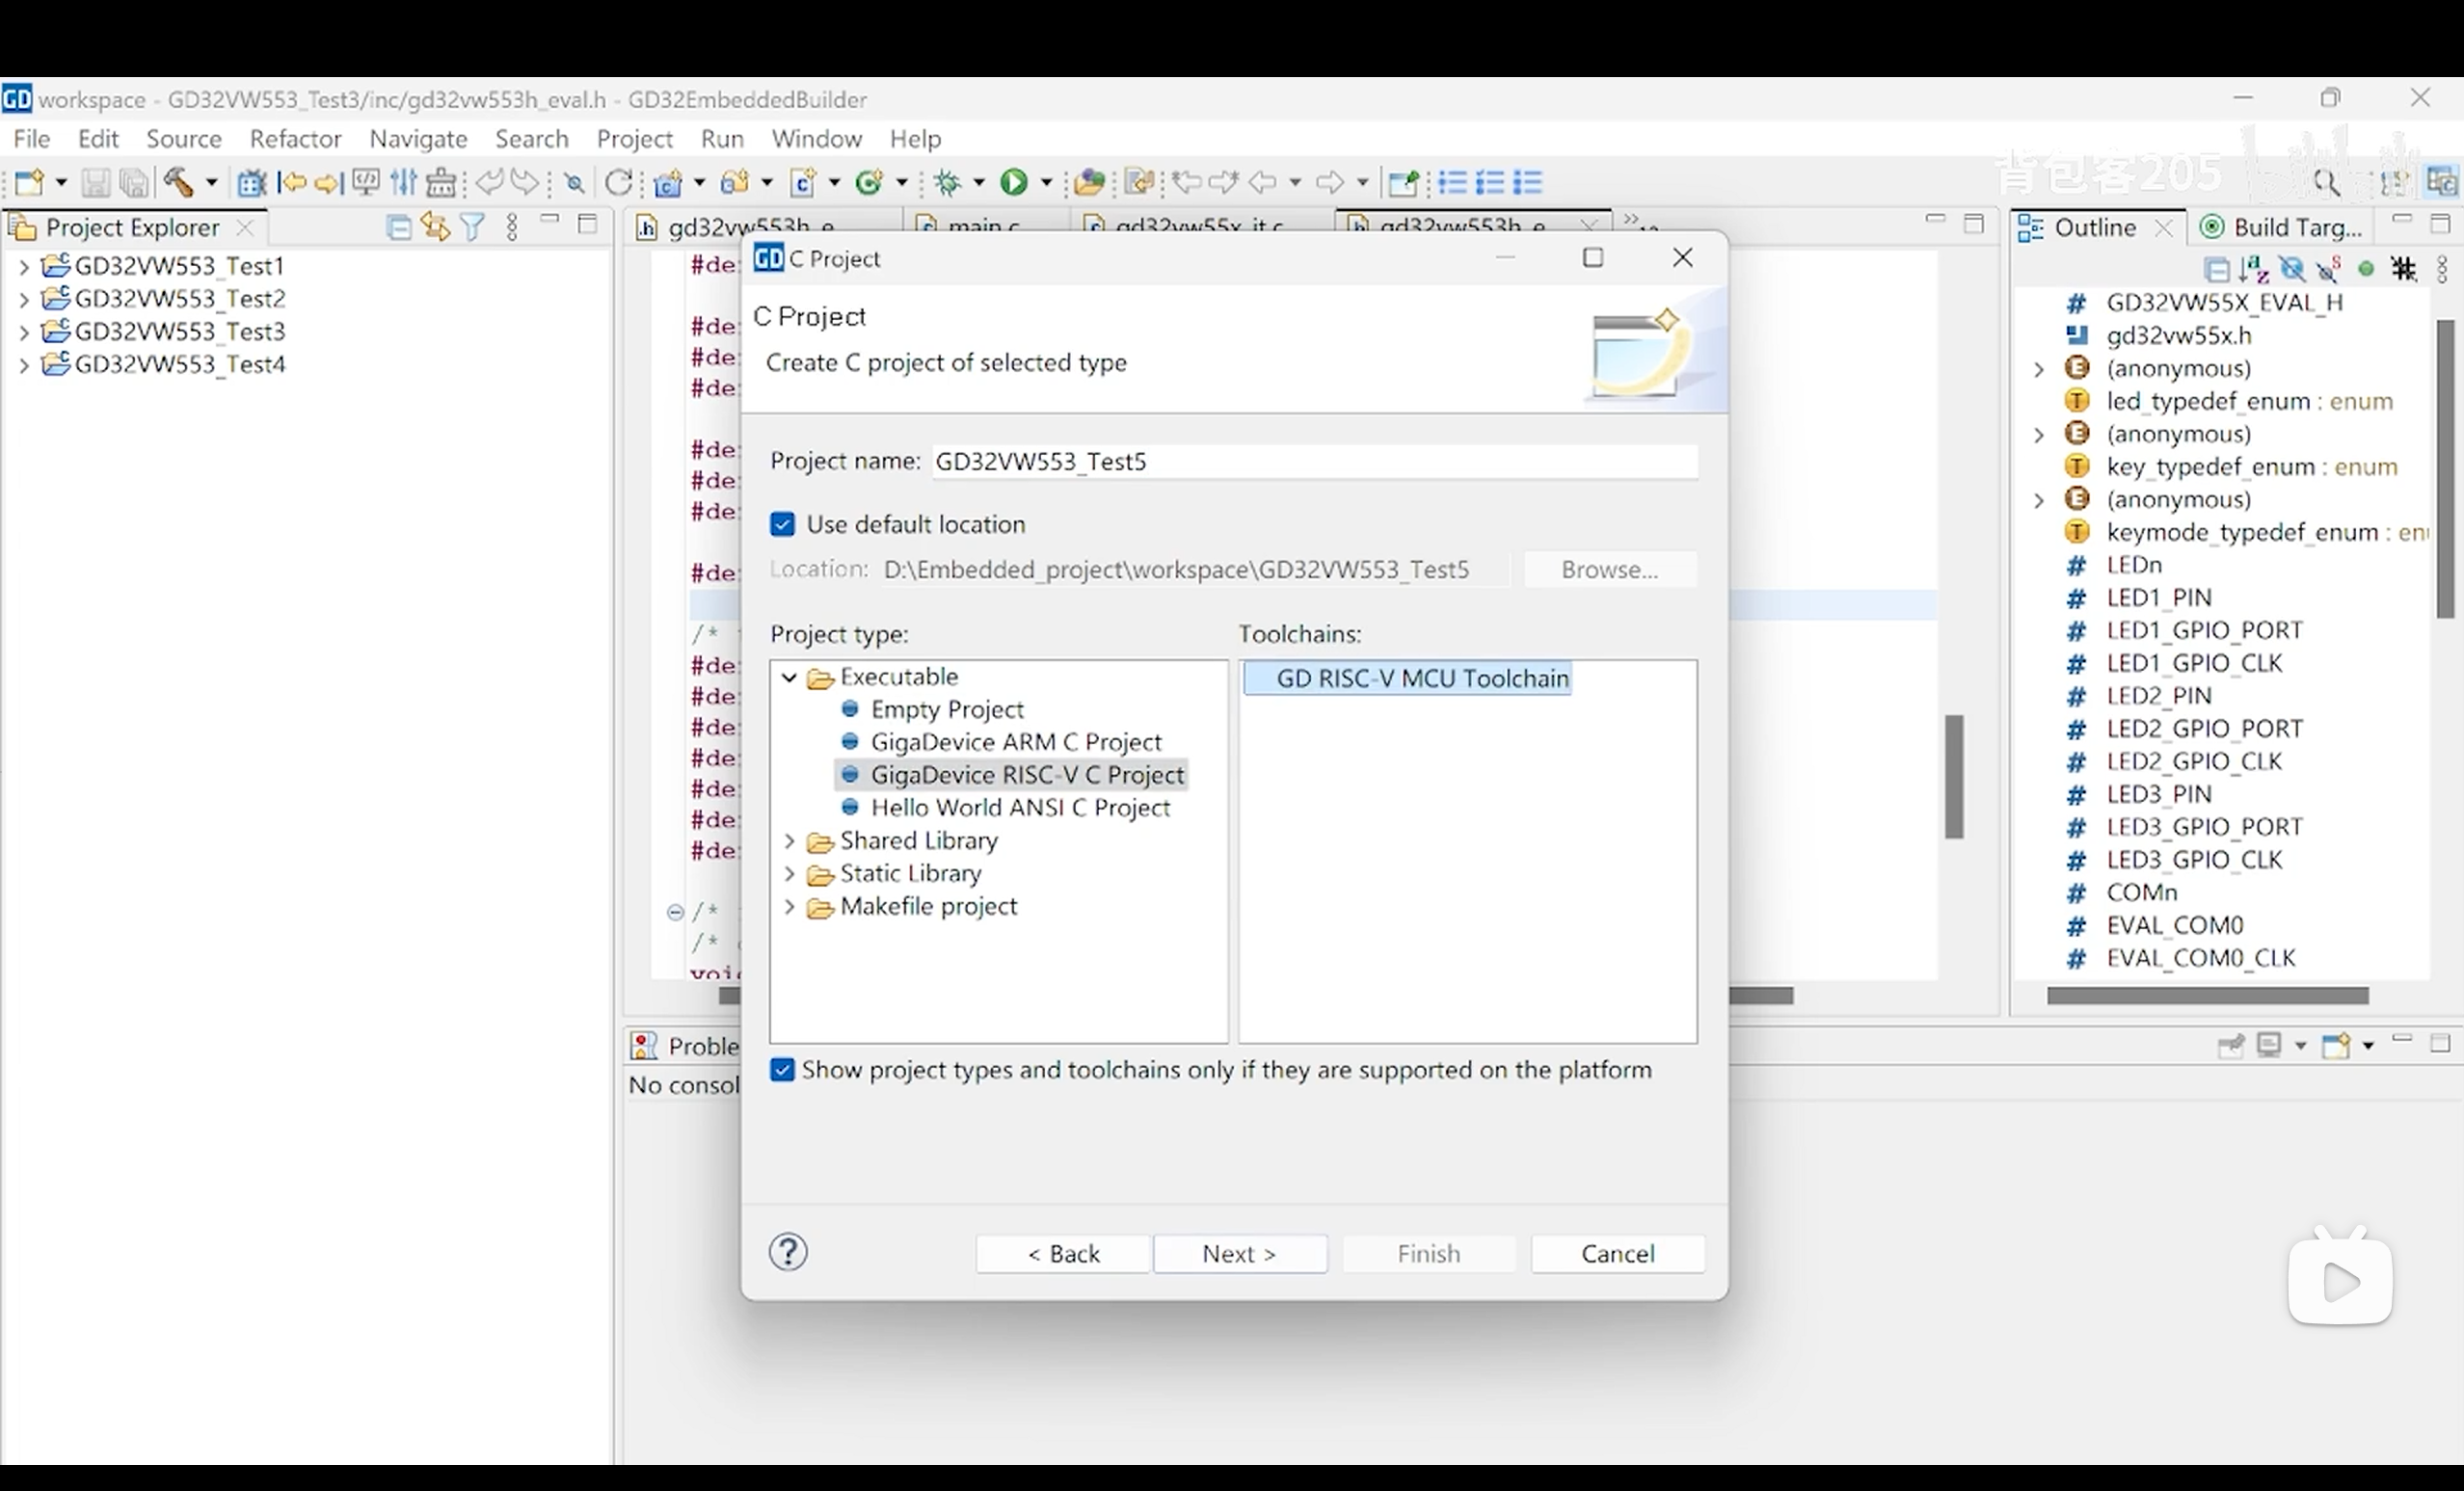Click the Hide Static Members icon in Outline
The image size is (2464, 1491).
[2329, 269]
